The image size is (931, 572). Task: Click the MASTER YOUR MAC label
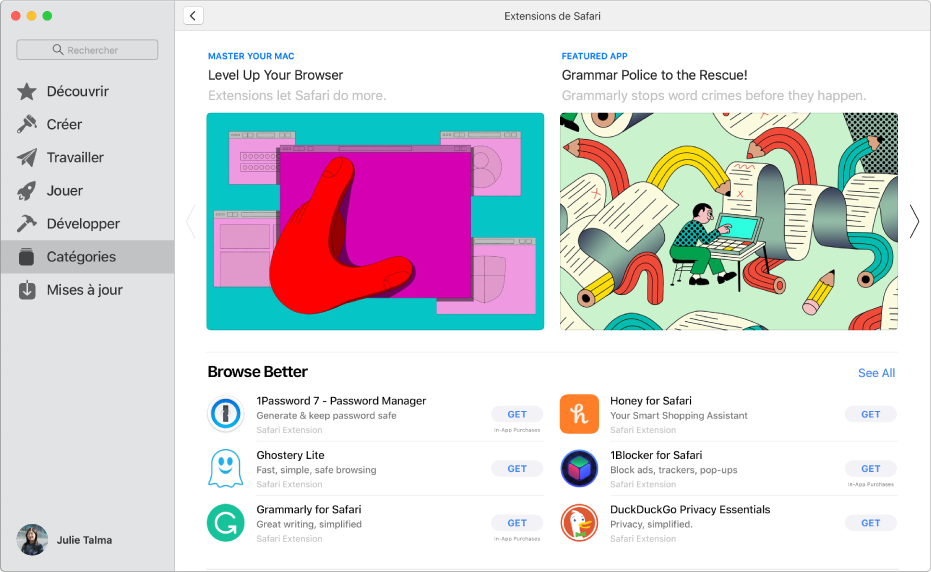coord(251,56)
